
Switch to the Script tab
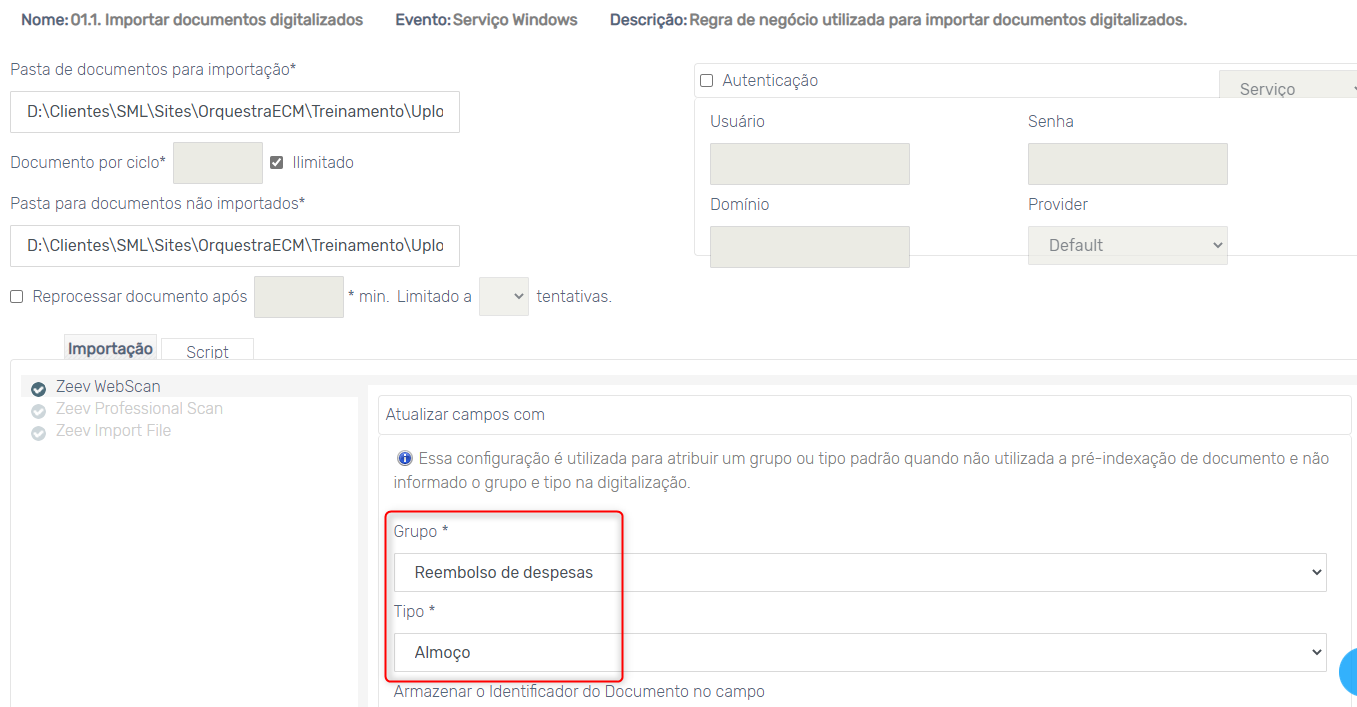207,352
